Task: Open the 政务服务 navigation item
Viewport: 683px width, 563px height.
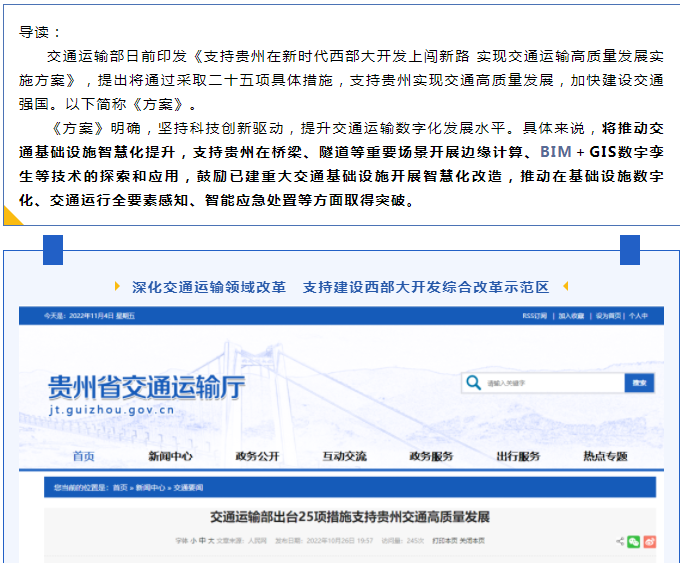Action: tap(431, 457)
